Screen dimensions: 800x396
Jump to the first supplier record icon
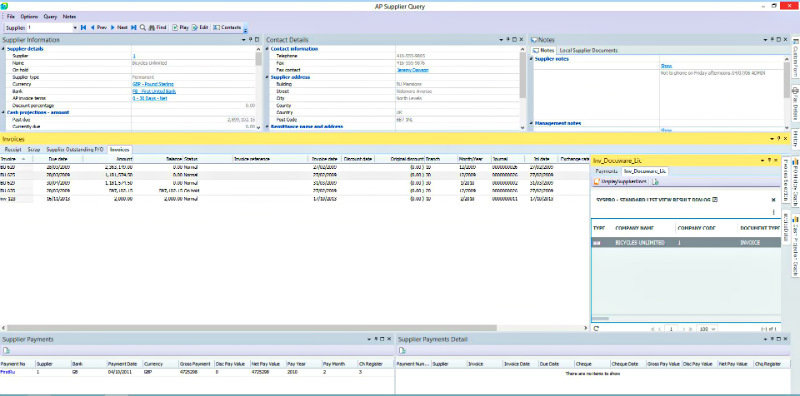click(x=83, y=28)
